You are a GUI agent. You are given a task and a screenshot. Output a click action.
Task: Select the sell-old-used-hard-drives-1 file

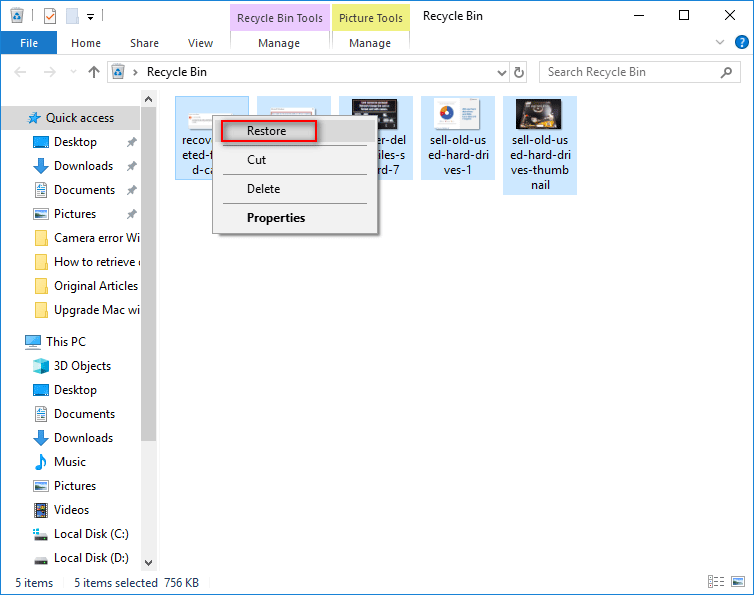[458, 139]
